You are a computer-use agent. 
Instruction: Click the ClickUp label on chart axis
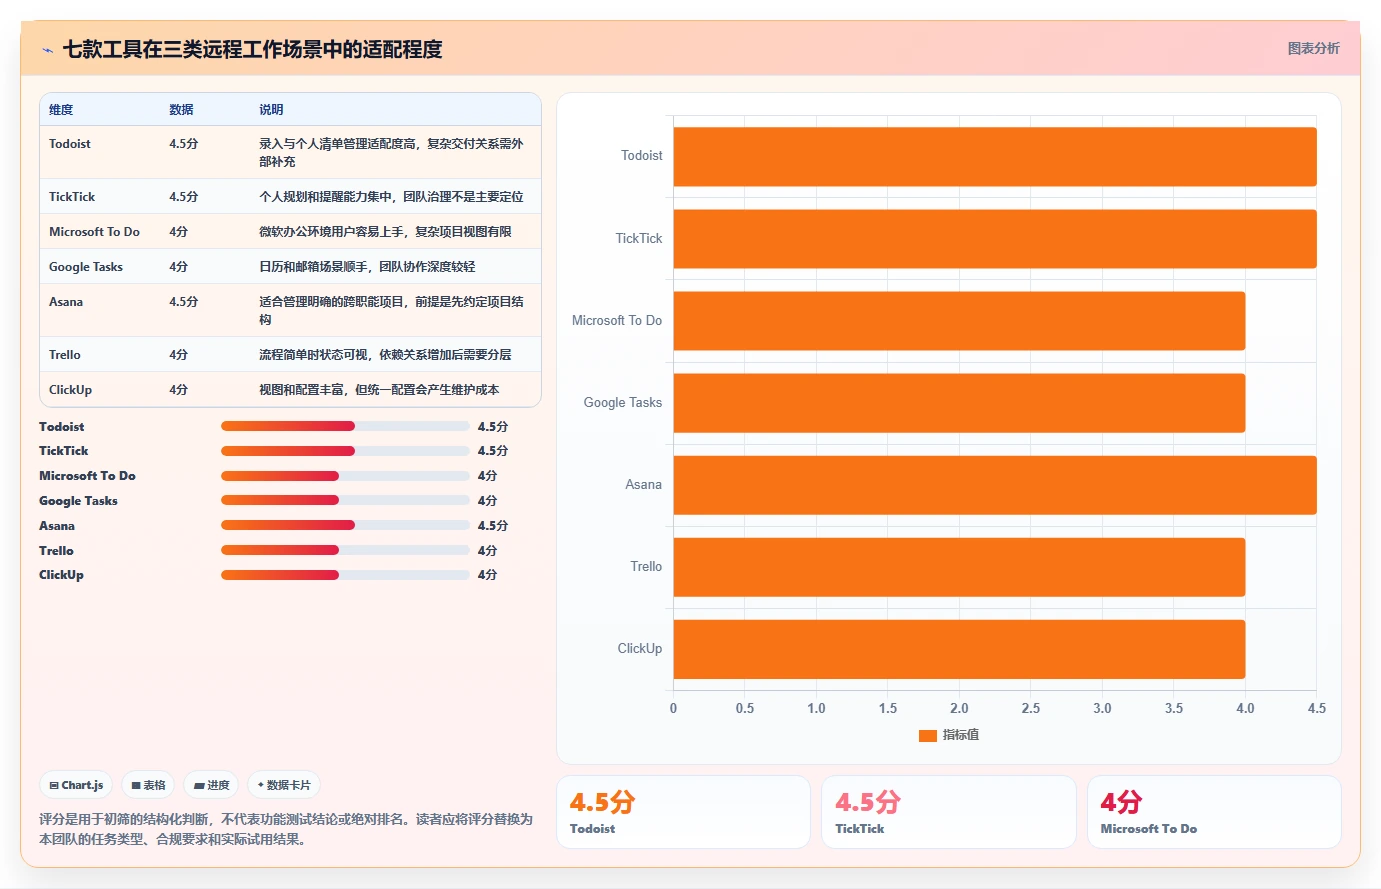point(640,649)
